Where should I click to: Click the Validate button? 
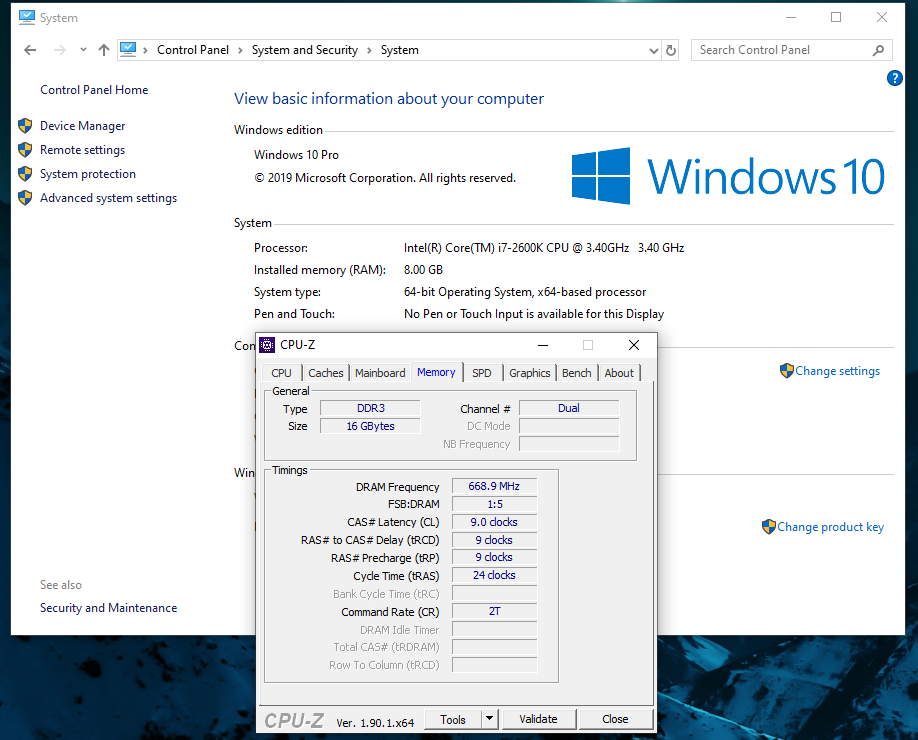tap(538, 719)
